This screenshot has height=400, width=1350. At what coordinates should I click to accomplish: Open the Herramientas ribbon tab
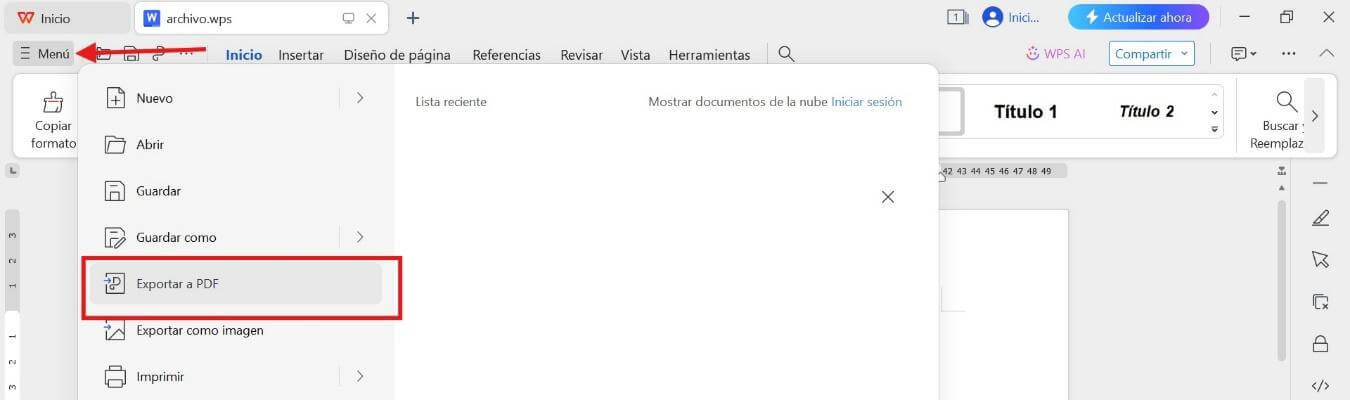(x=709, y=55)
